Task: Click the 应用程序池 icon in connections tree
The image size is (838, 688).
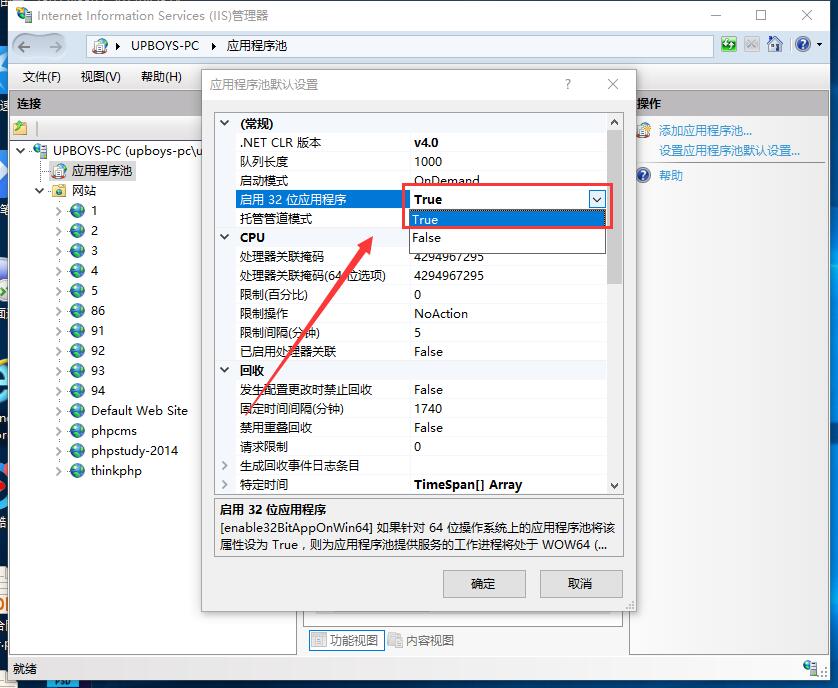Action: [x=58, y=171]
